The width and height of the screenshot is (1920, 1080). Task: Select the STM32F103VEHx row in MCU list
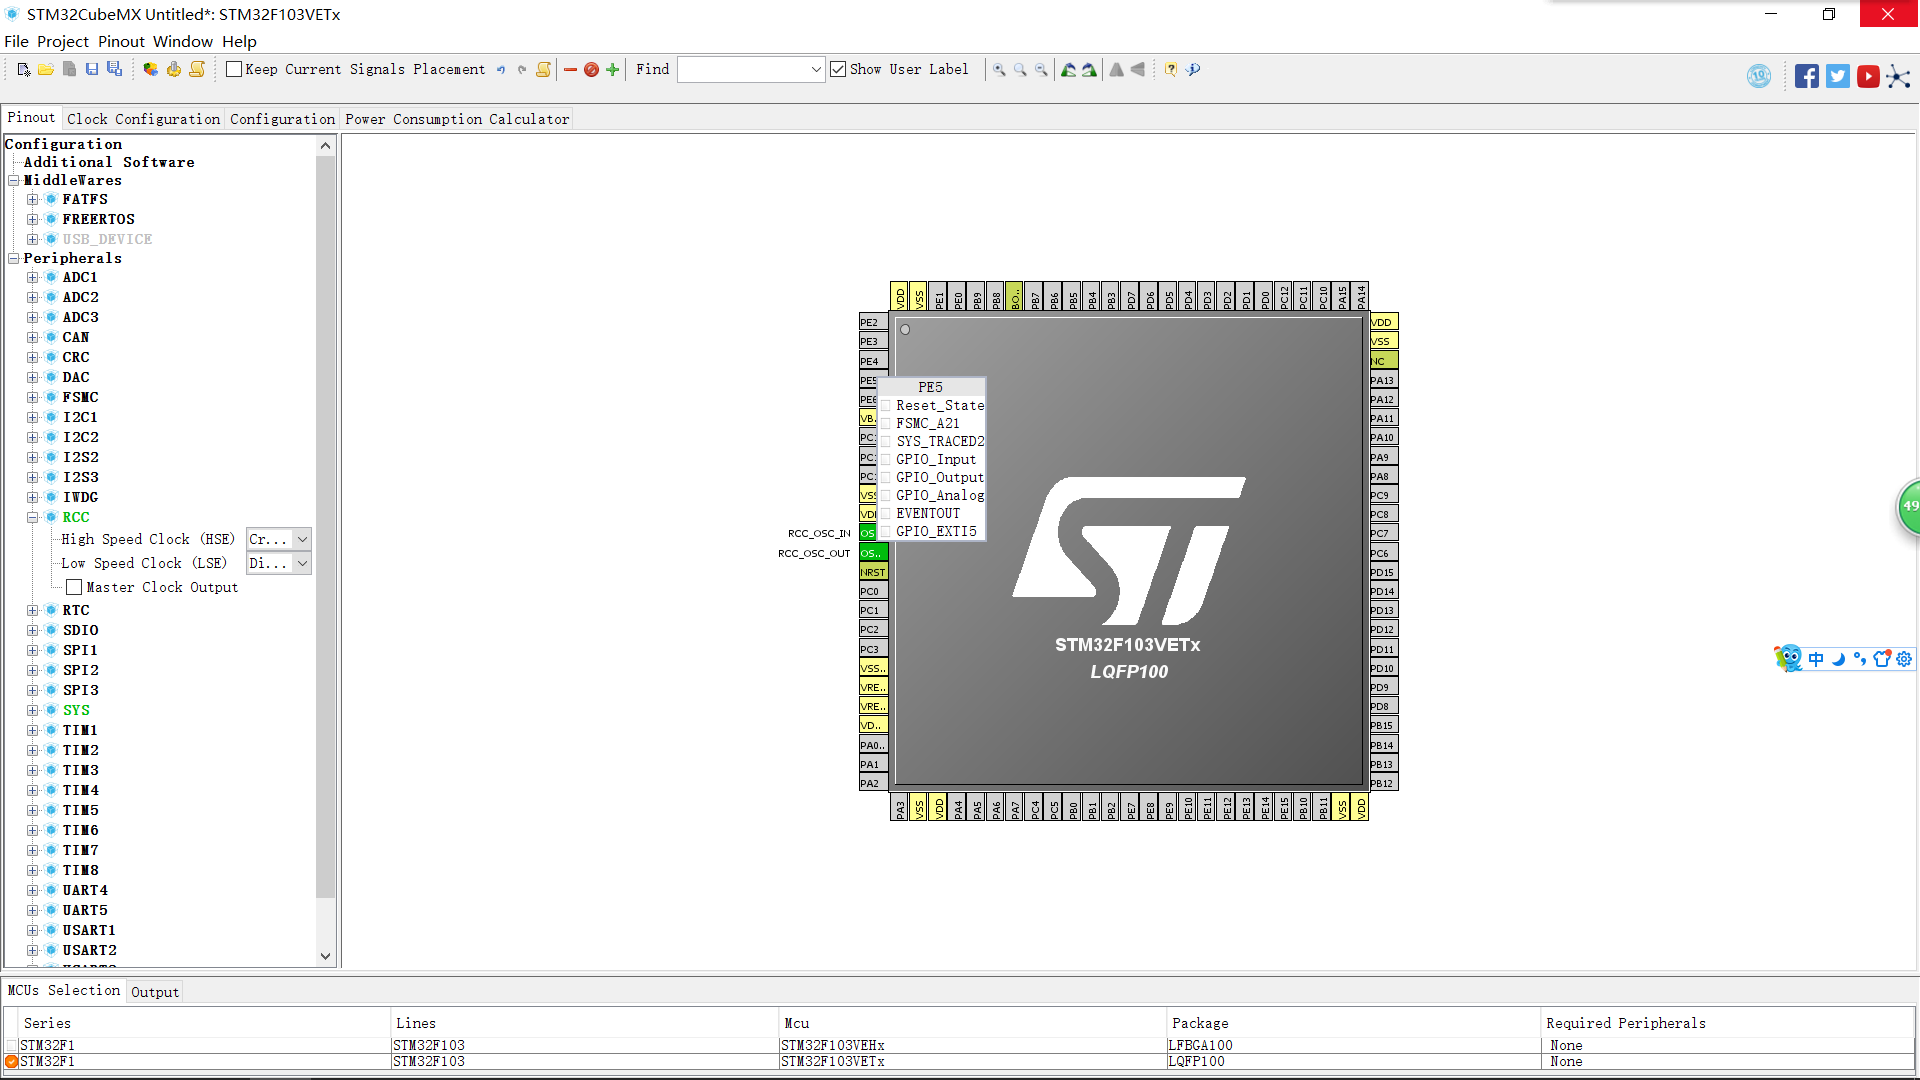click(x=959, y=1045)
